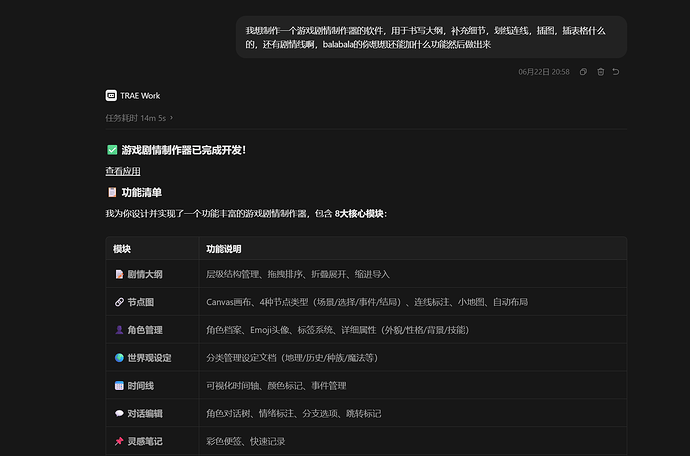The width and height of the screenshot is (690, 456).
Task: Click the 世界观设定 globe icon
Action: point(119,358)
